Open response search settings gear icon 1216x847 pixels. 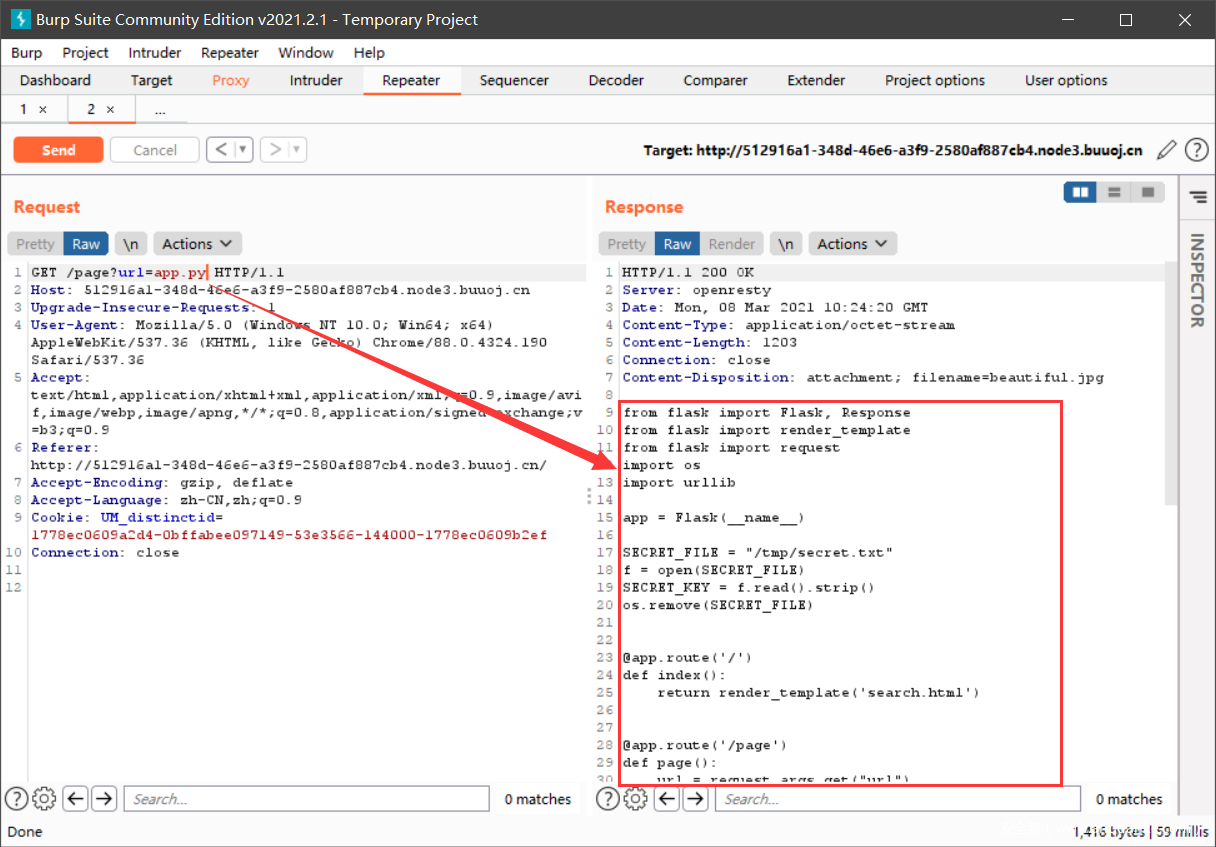(x=635, y=799)
